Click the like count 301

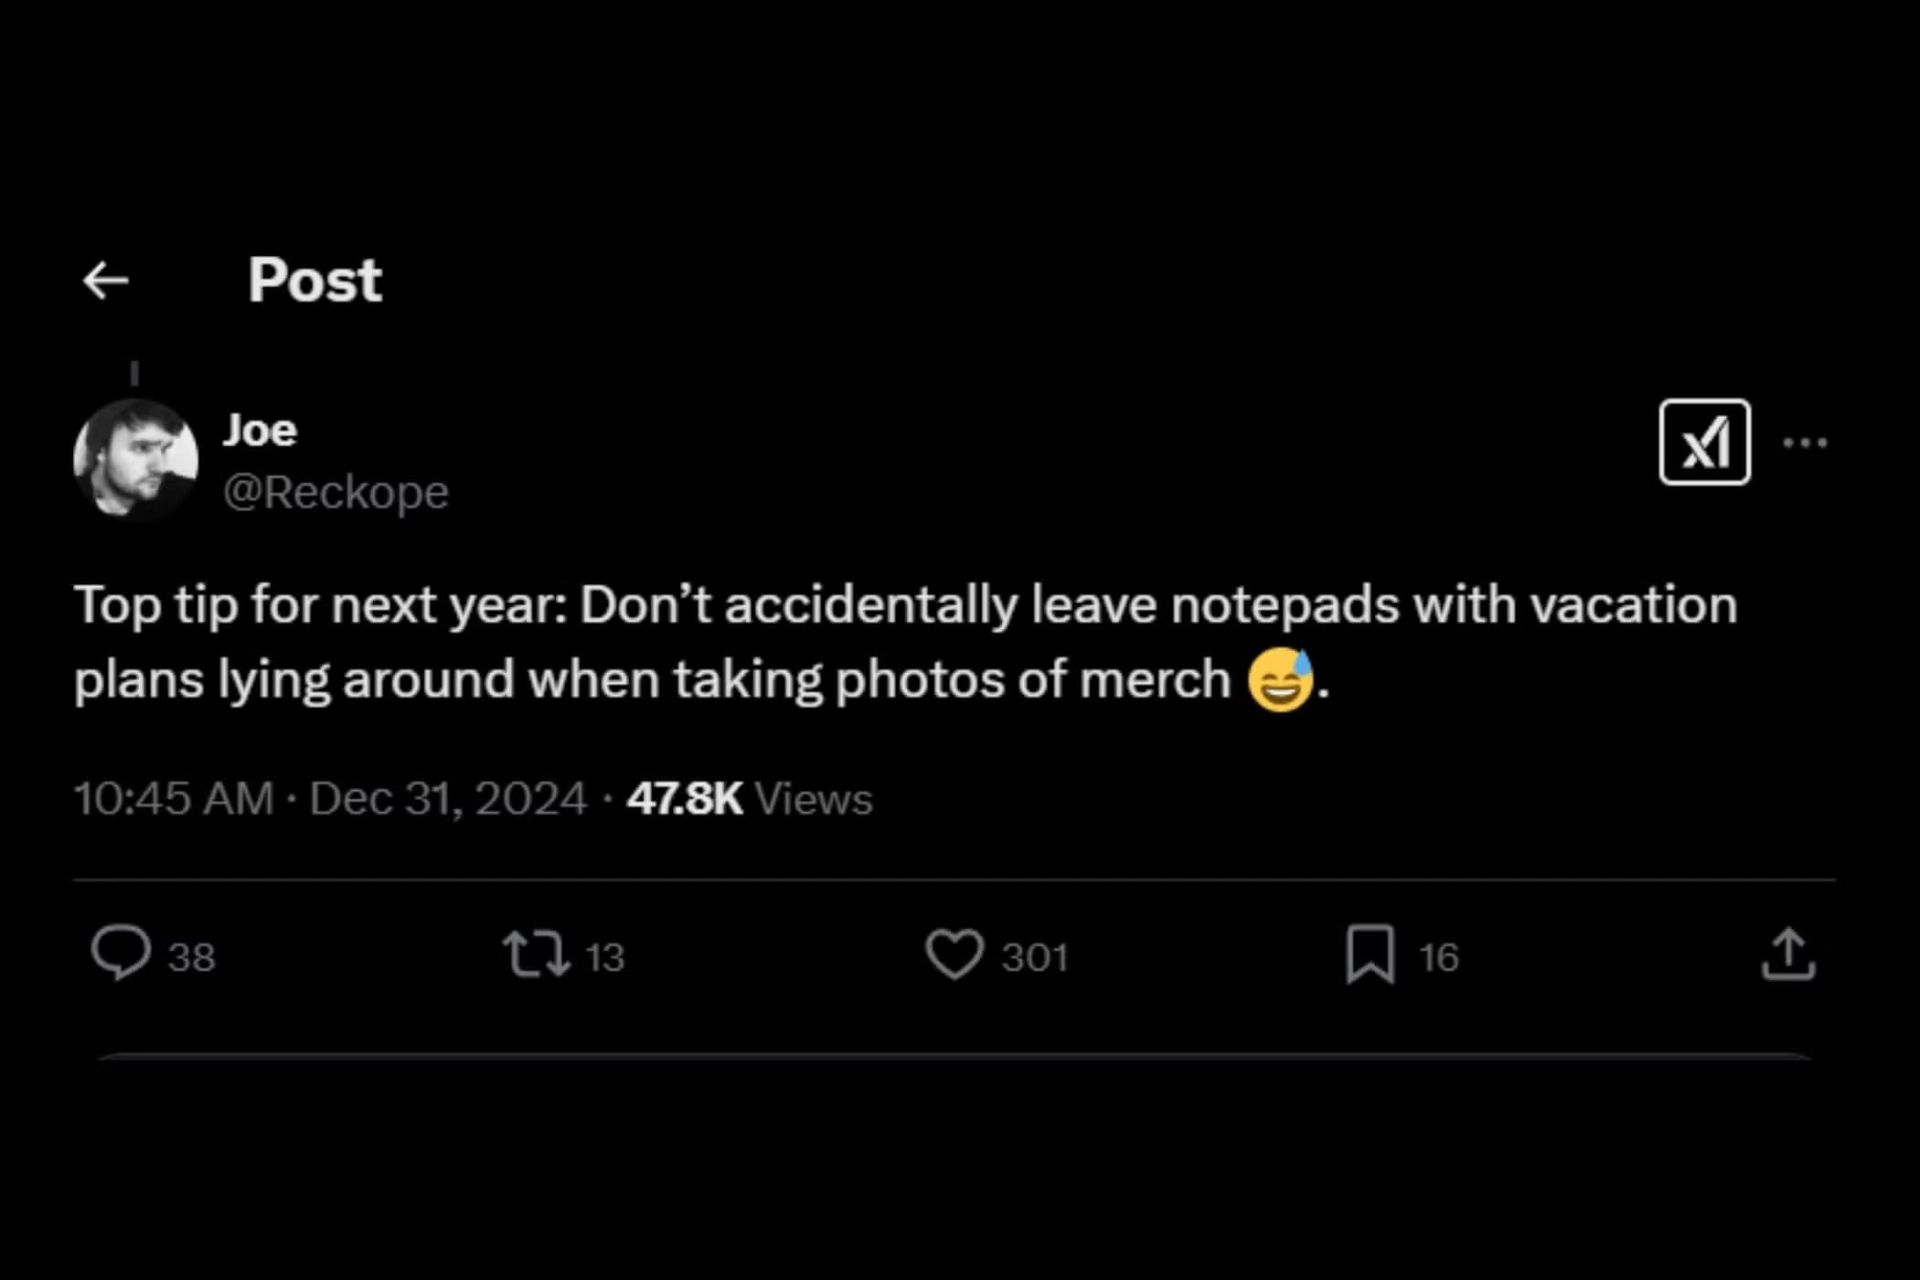(x=1035, y=958)
